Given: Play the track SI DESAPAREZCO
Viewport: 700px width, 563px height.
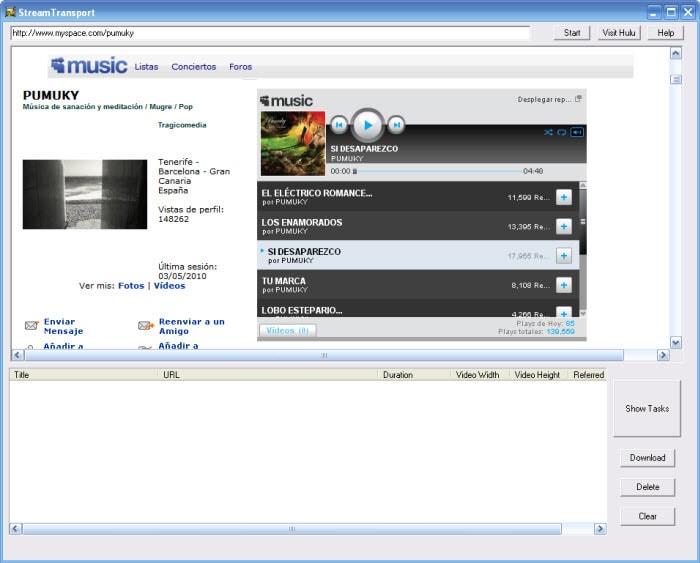Looking at the screenshot, I should coord(367,125).
